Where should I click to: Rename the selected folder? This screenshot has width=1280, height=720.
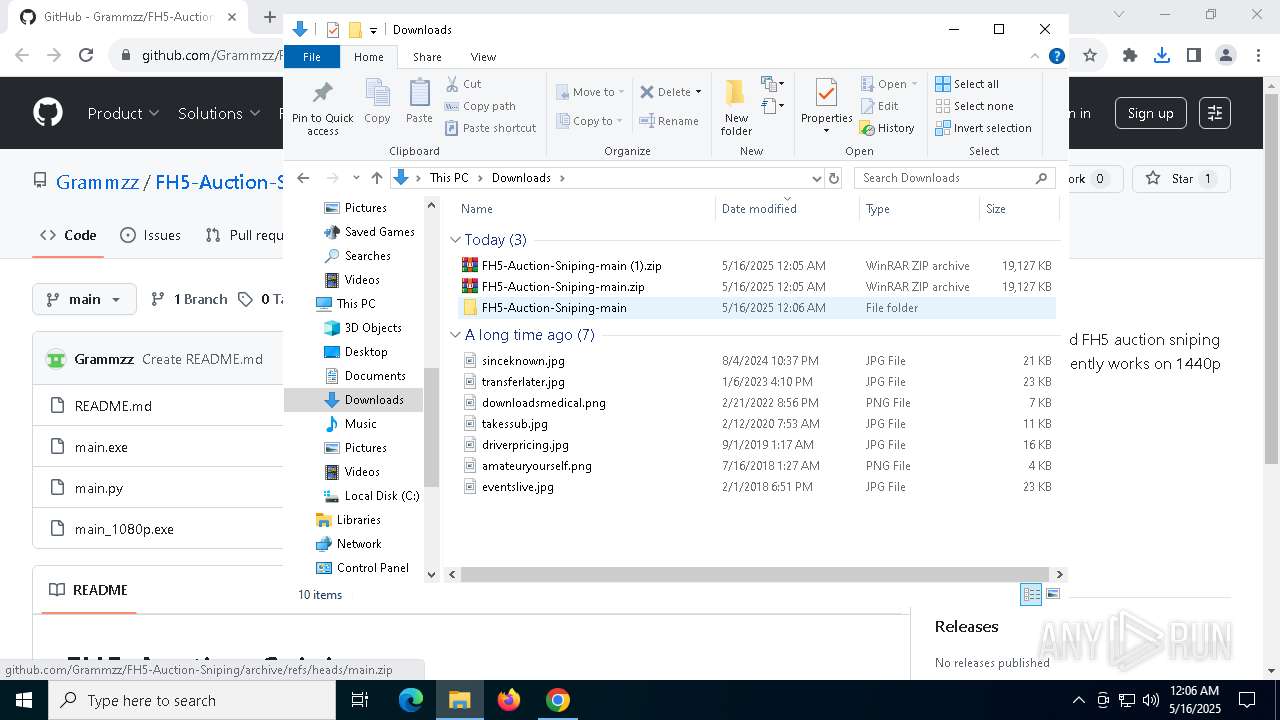[669, 121]
